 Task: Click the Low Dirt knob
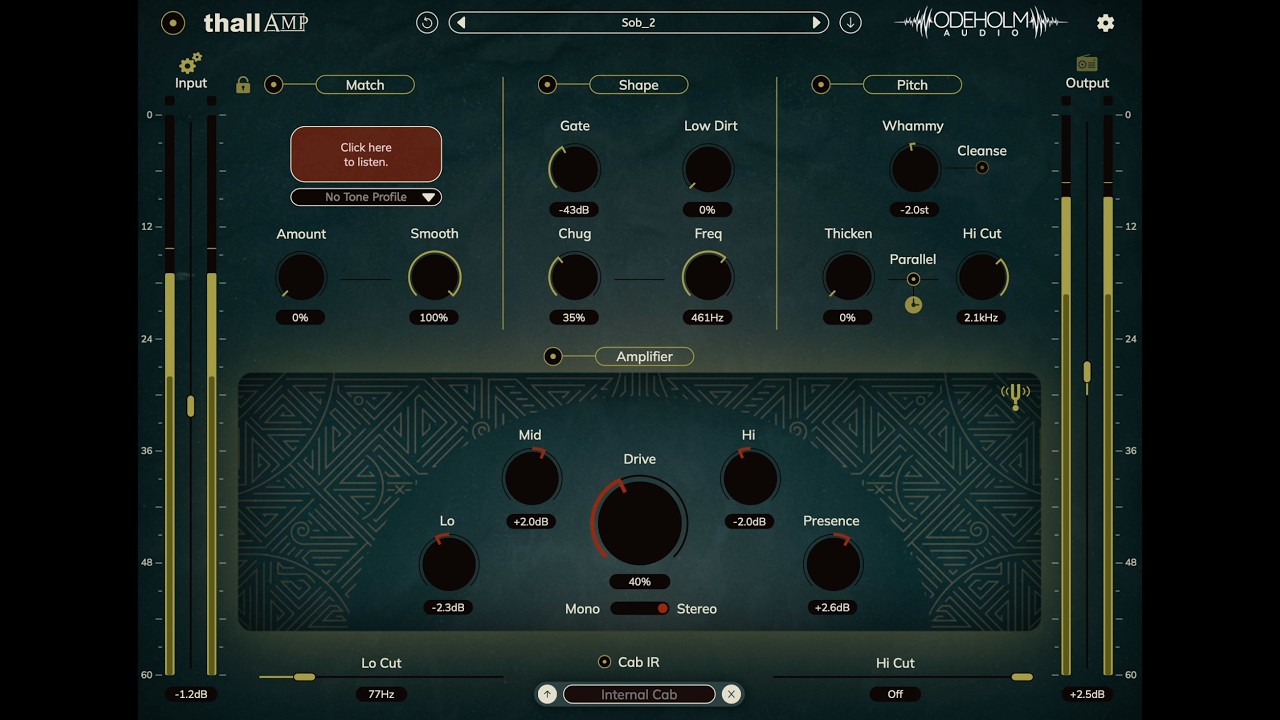tap(707, 168)
